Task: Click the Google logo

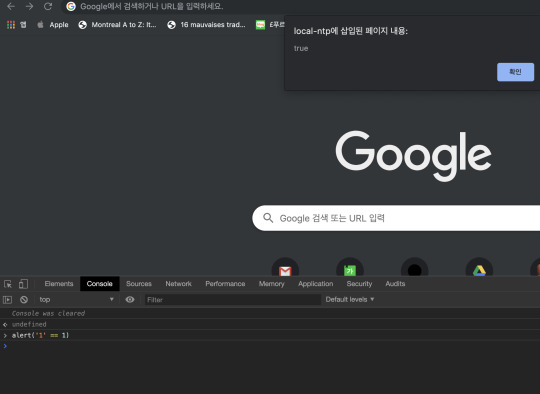Action: click(413, 156)
